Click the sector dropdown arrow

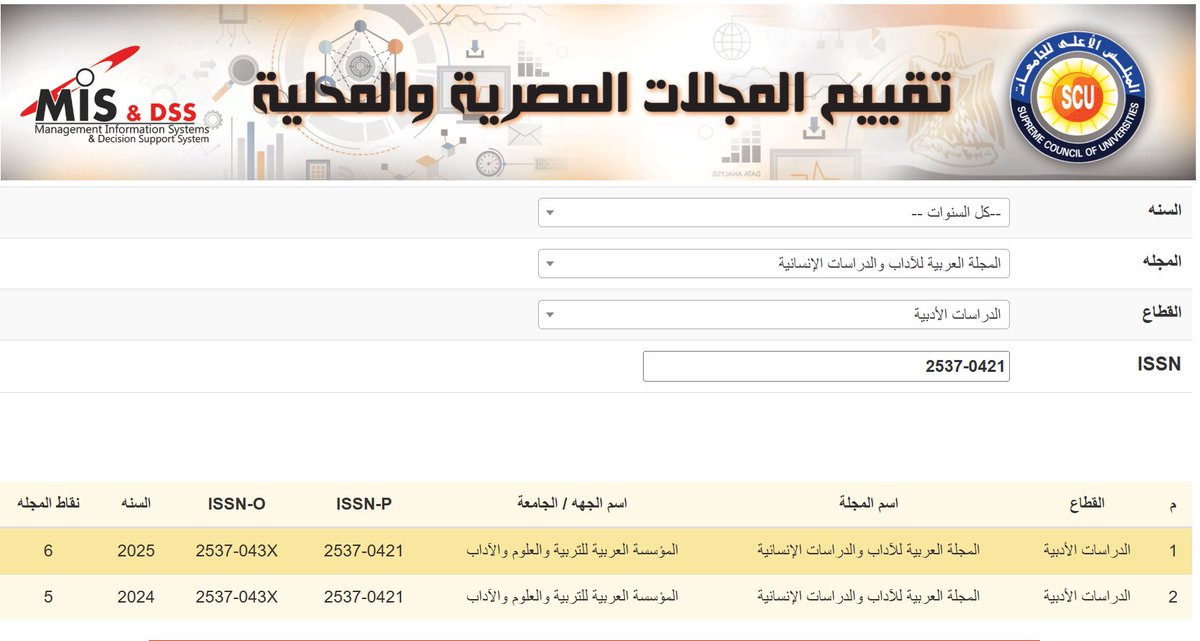pos(550,315)
